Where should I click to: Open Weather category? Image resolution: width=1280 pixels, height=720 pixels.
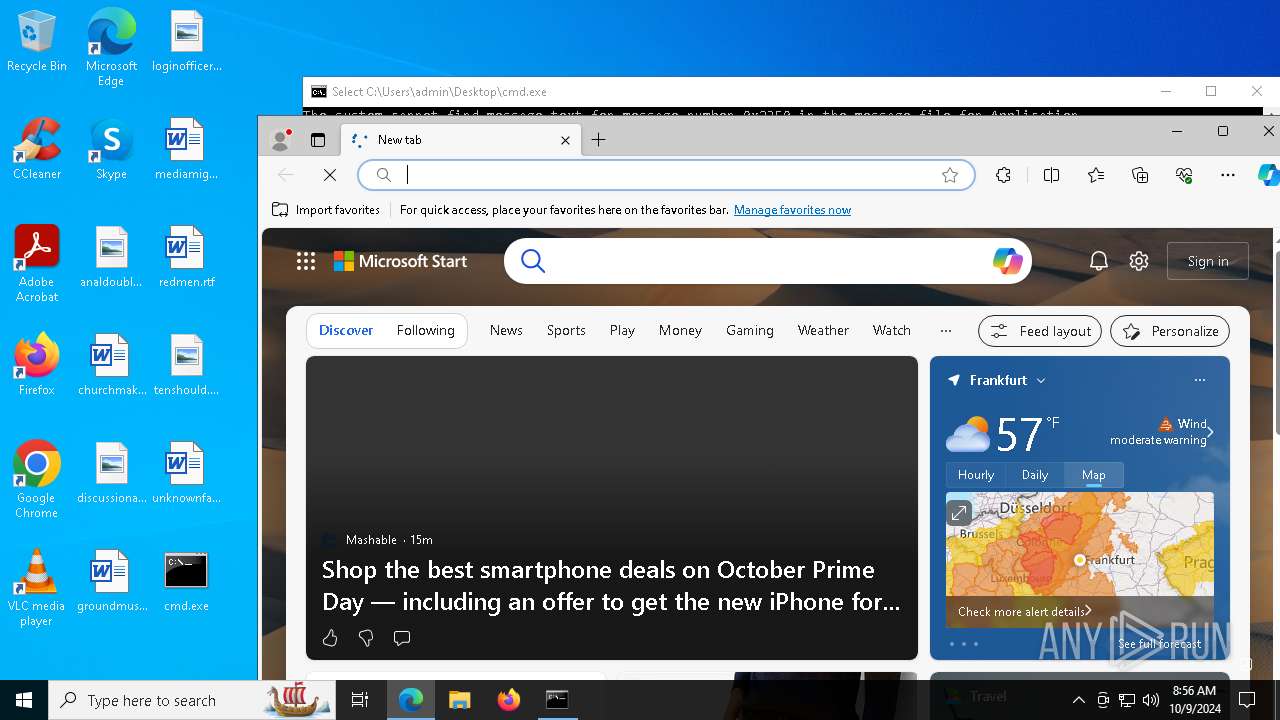(x=823, y=330)
